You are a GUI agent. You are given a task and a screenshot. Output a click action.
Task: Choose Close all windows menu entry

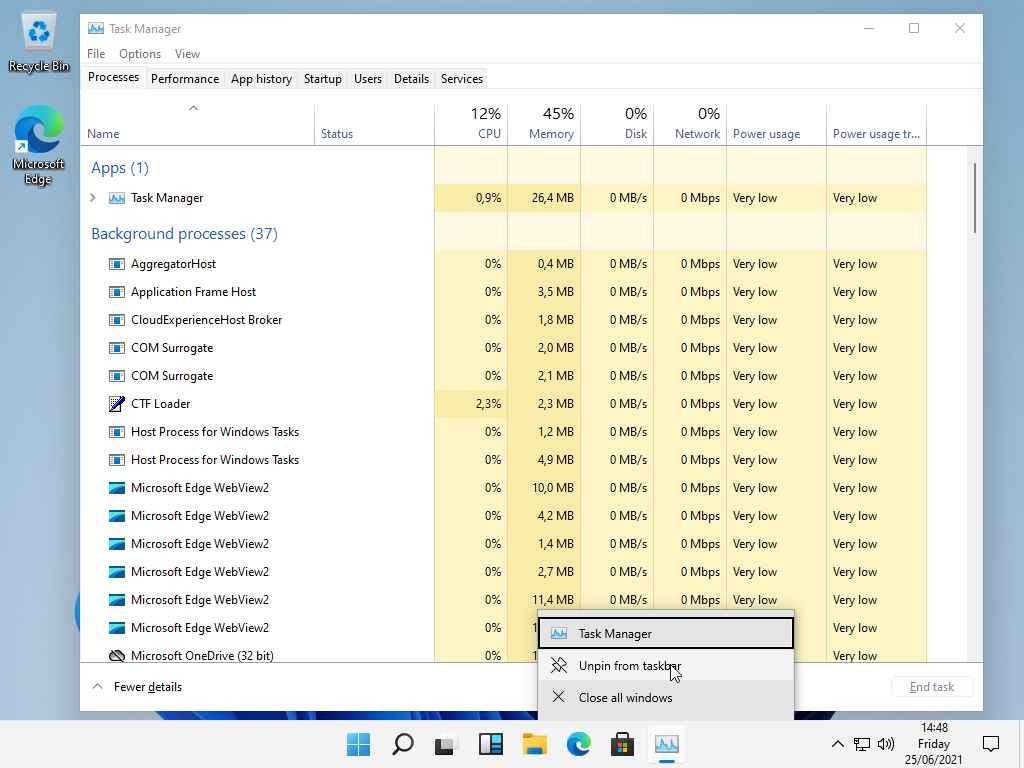pyautogui.click(x=625, y=698)
